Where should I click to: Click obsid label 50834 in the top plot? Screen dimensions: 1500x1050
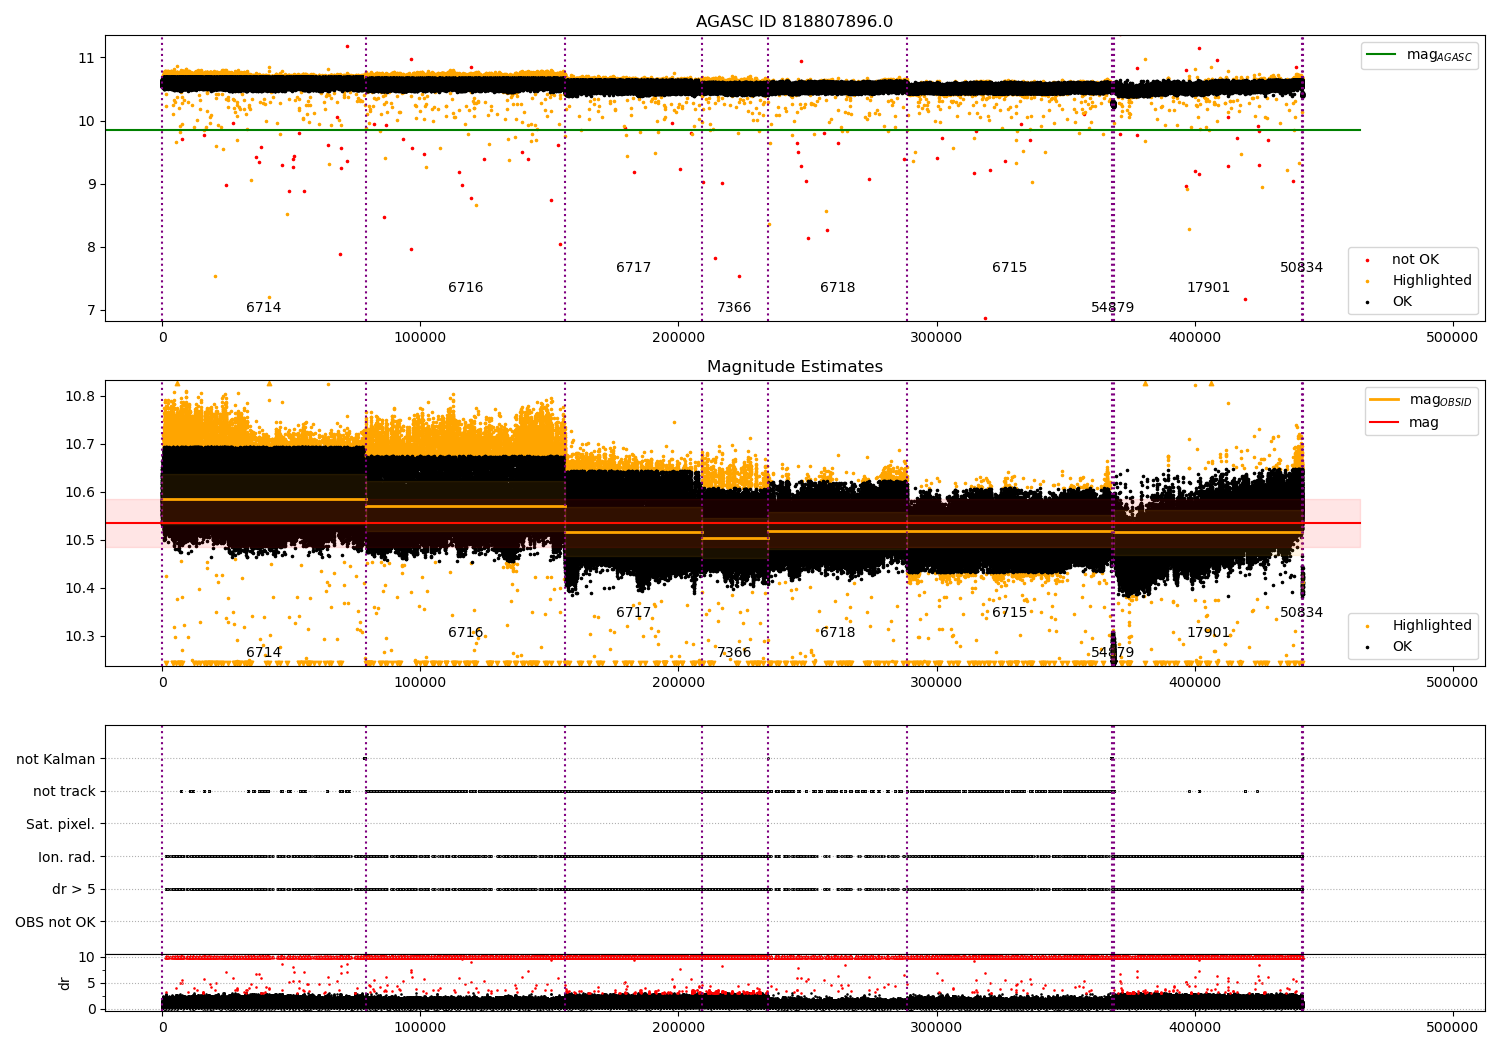pos(1302,268)
